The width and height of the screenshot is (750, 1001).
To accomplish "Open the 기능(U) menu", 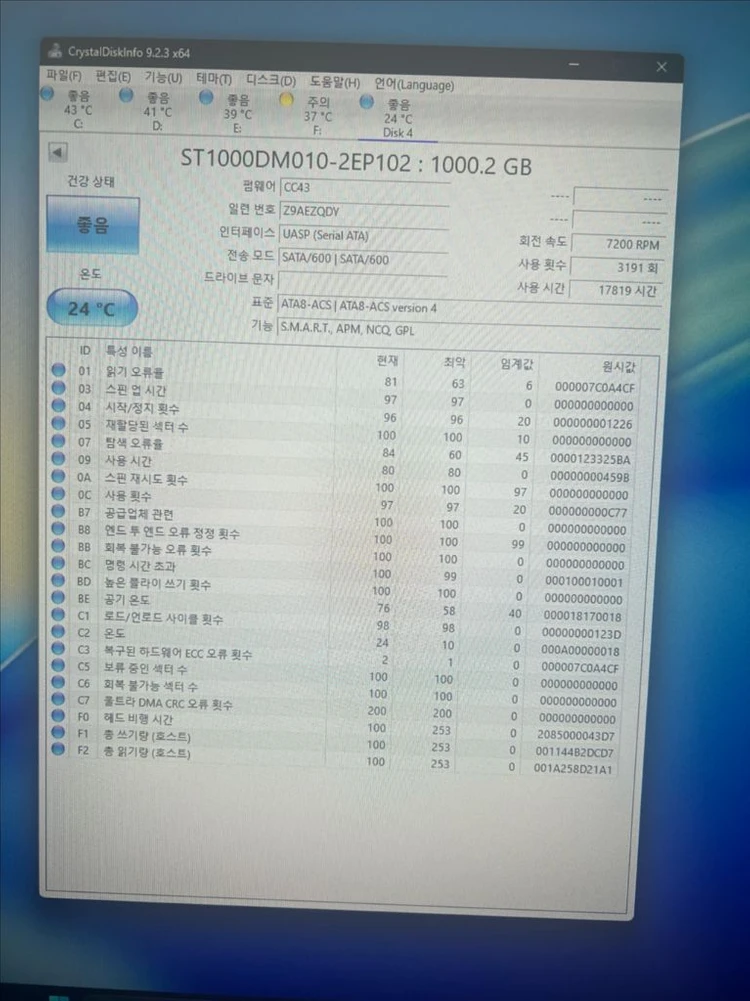I will click(163, 78).
